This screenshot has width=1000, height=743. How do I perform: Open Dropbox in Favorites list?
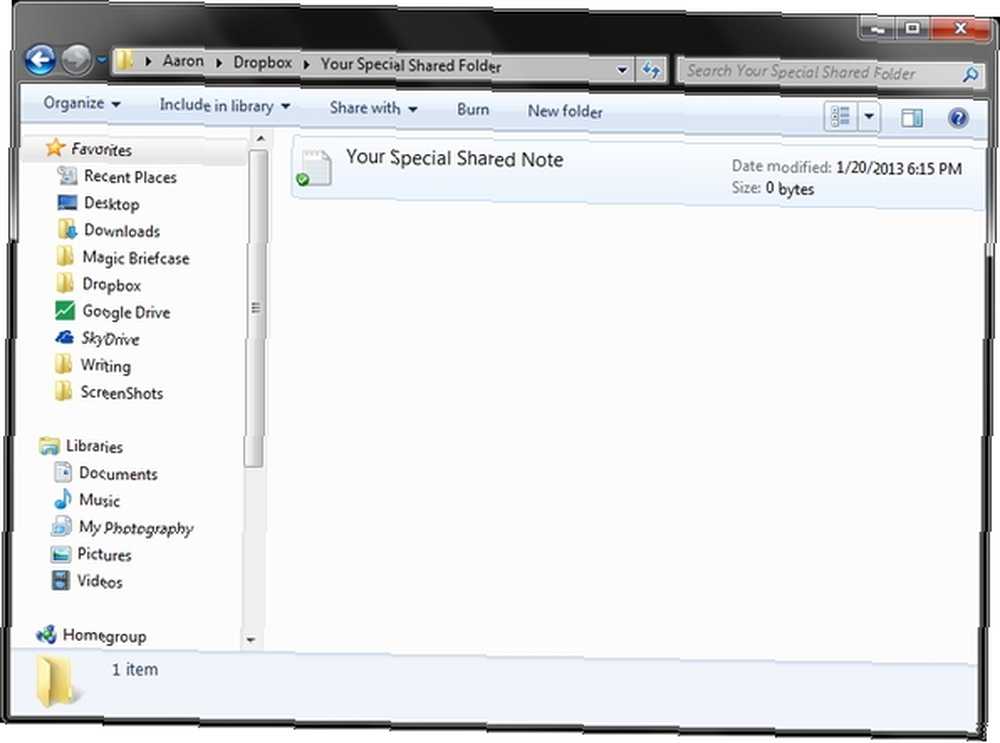112,284
